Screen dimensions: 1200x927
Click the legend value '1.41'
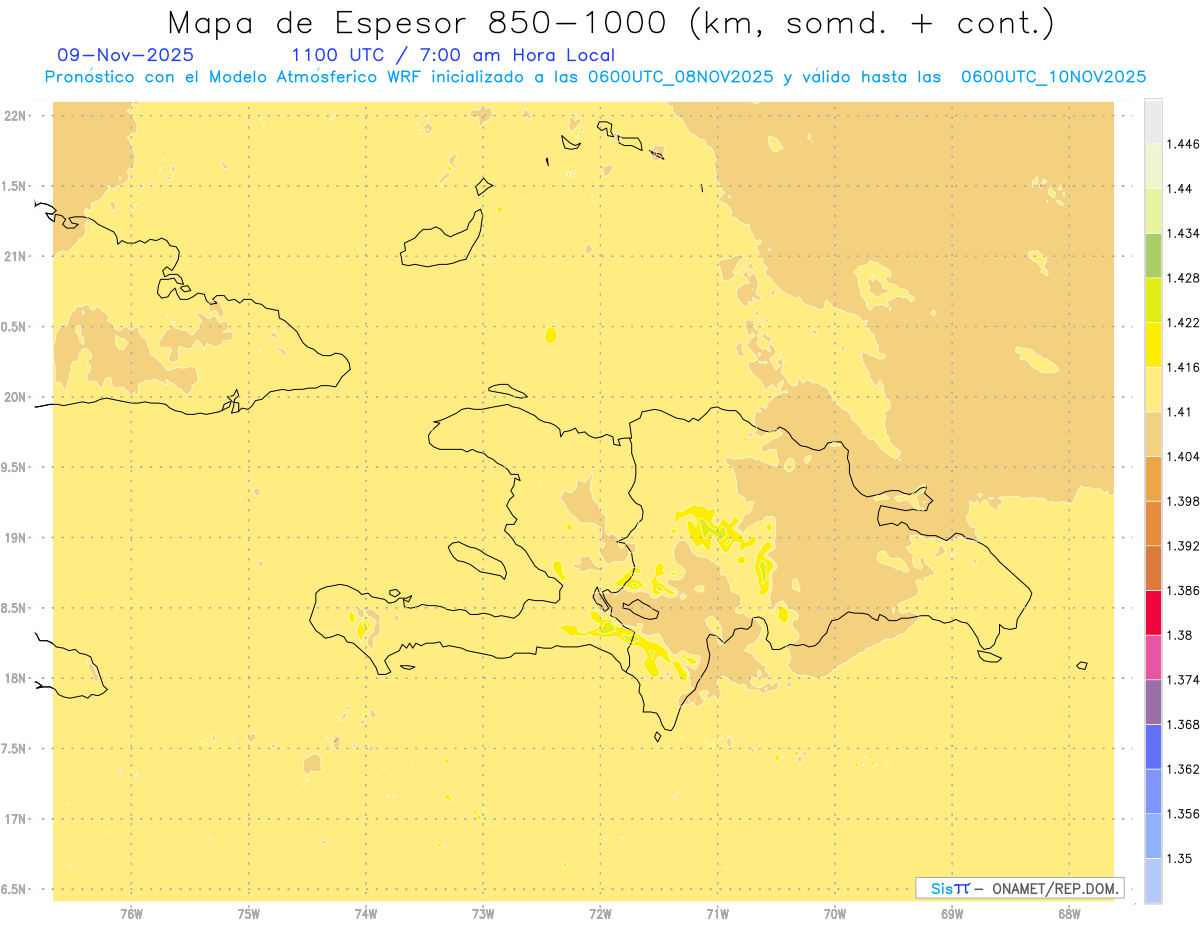coord(1181,412)
